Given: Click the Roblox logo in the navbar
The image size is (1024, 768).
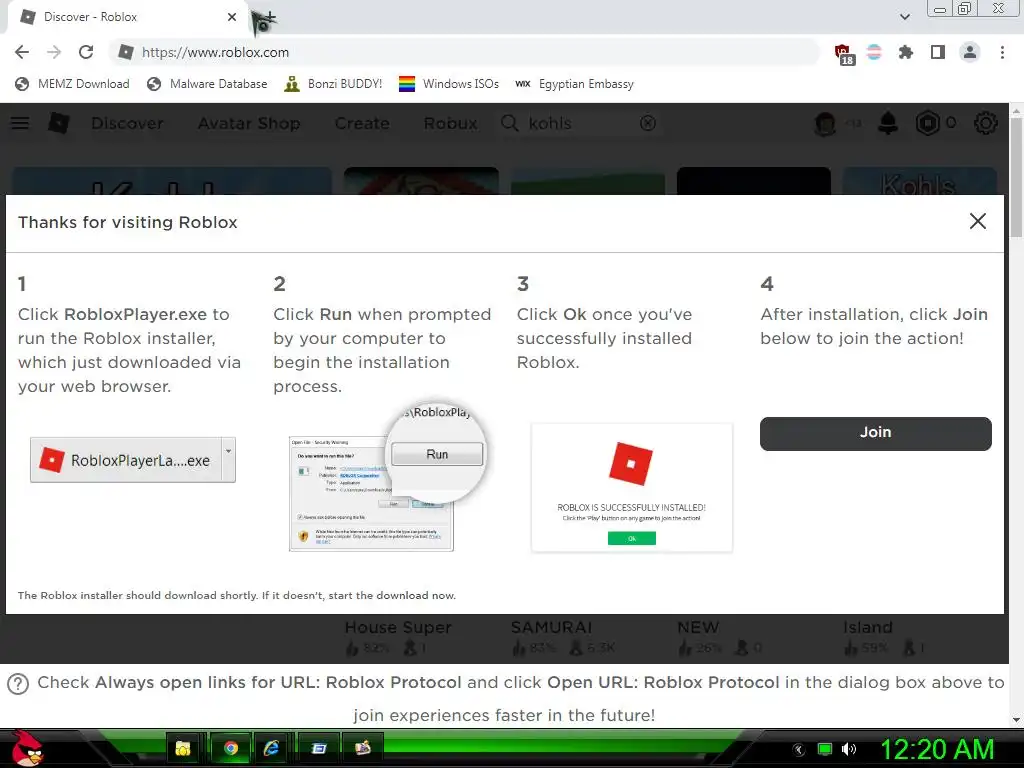Looking at the screenshot, I should [59, 123].
